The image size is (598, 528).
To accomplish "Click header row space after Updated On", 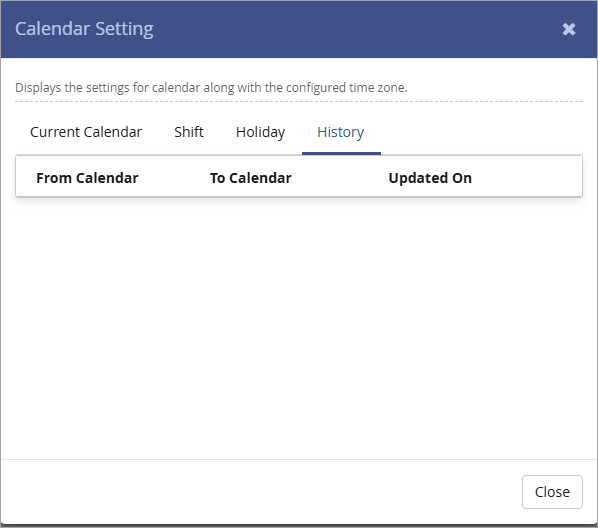I will [x=527, y=178].
